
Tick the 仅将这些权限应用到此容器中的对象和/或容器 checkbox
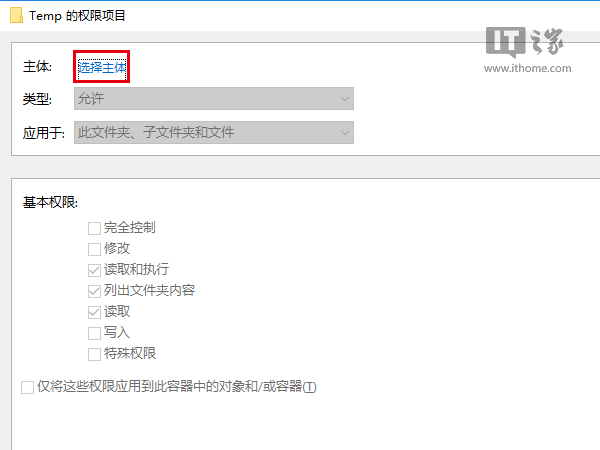[x=28, y=387]
